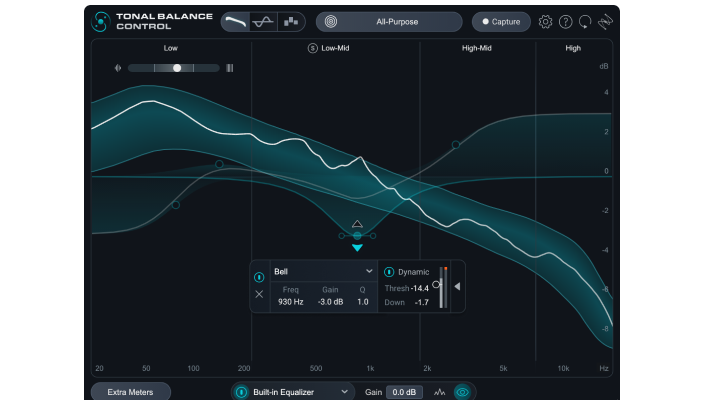
Task: Solo the Low-Mid band
Action: coord(312,48)
